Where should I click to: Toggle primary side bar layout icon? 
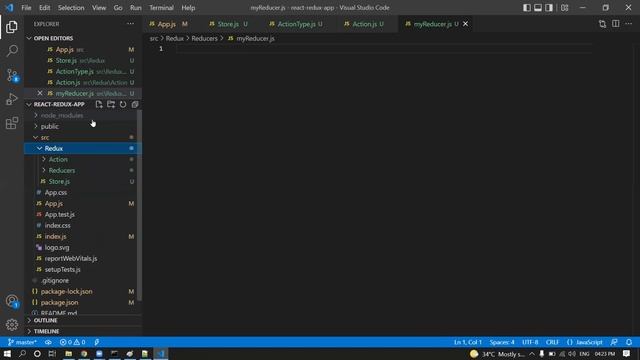click(527, 8)
